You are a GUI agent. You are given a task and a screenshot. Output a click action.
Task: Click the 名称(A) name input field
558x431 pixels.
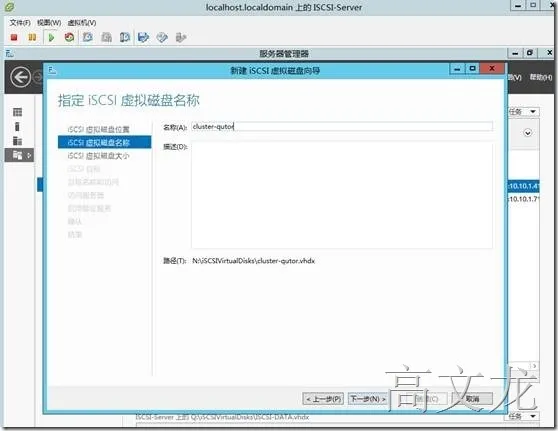[342, 126]
